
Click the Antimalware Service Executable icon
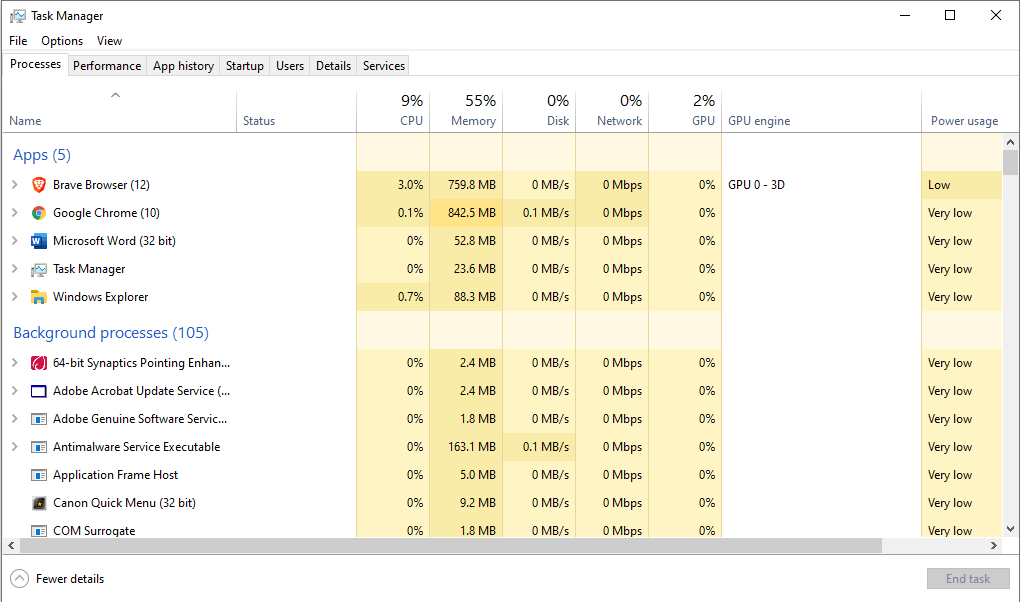[x=39, y=447]
